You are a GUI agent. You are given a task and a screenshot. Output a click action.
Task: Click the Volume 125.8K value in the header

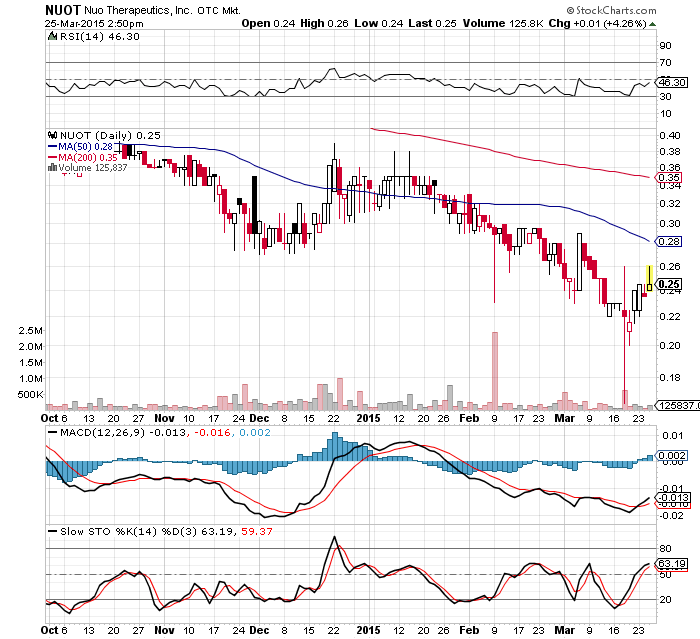pos(503,23)
